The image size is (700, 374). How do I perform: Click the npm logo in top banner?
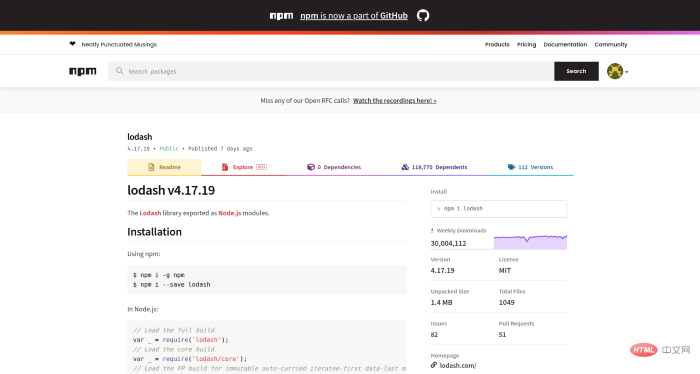(x=281, y=16)
